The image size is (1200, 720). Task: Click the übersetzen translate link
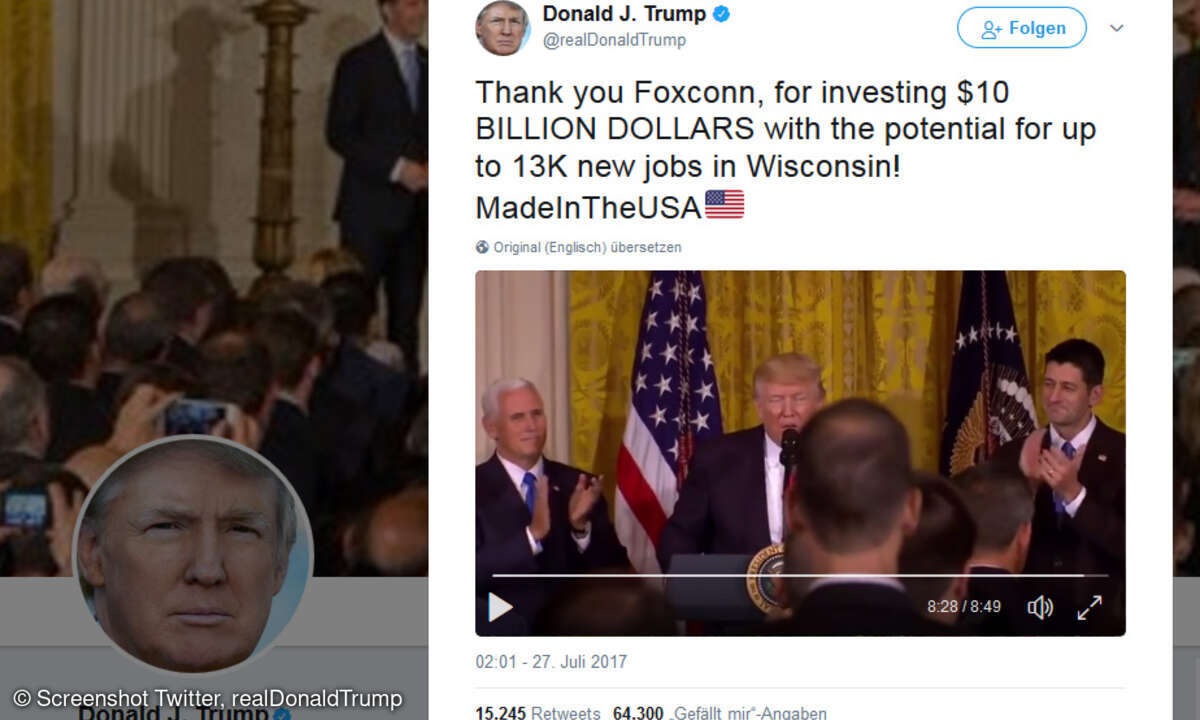646,247
